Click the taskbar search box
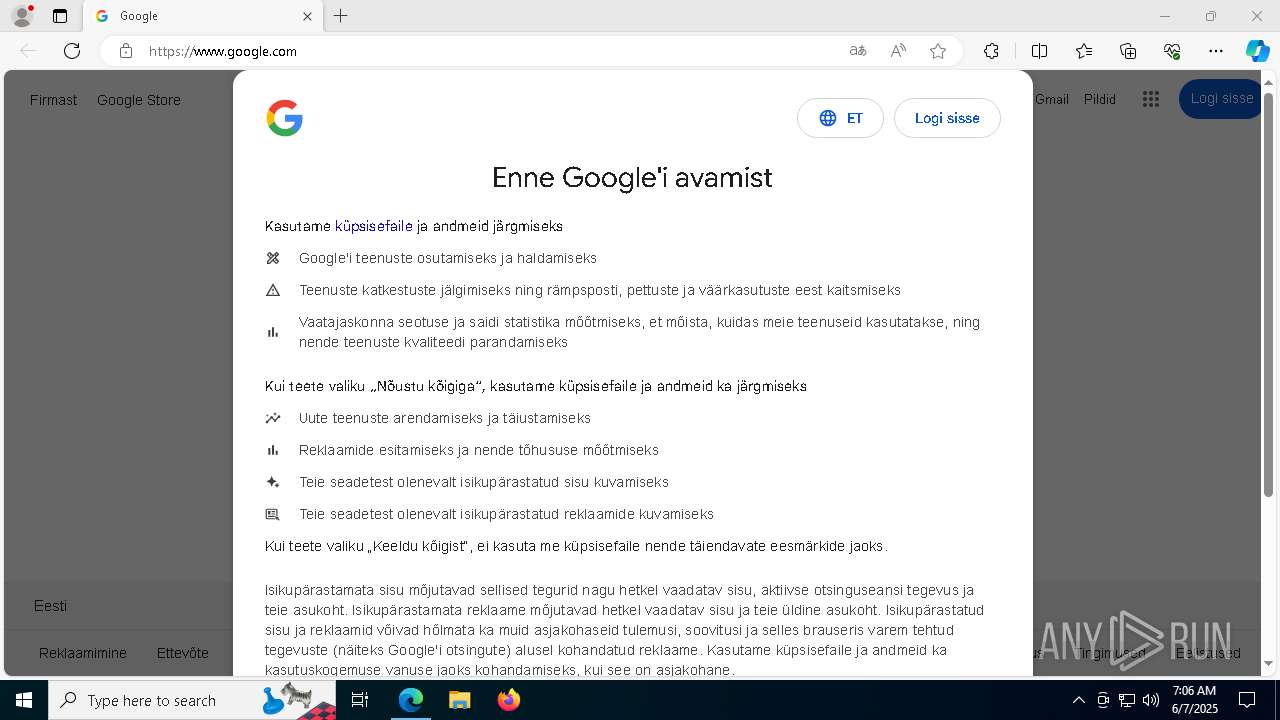Screen dimensions: 1280x720 point(192,700)
